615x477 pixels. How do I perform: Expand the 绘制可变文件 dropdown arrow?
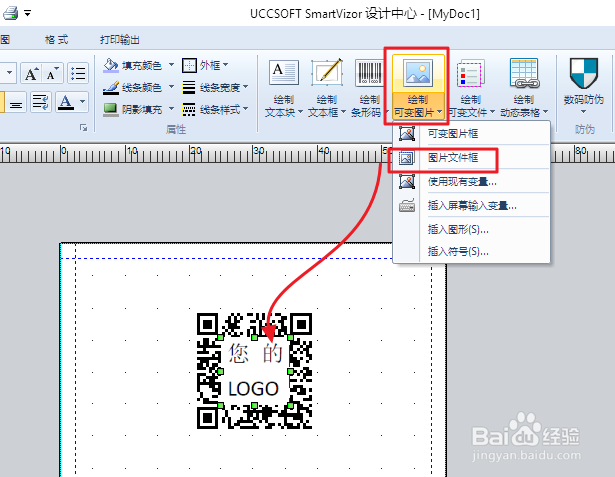492,112
